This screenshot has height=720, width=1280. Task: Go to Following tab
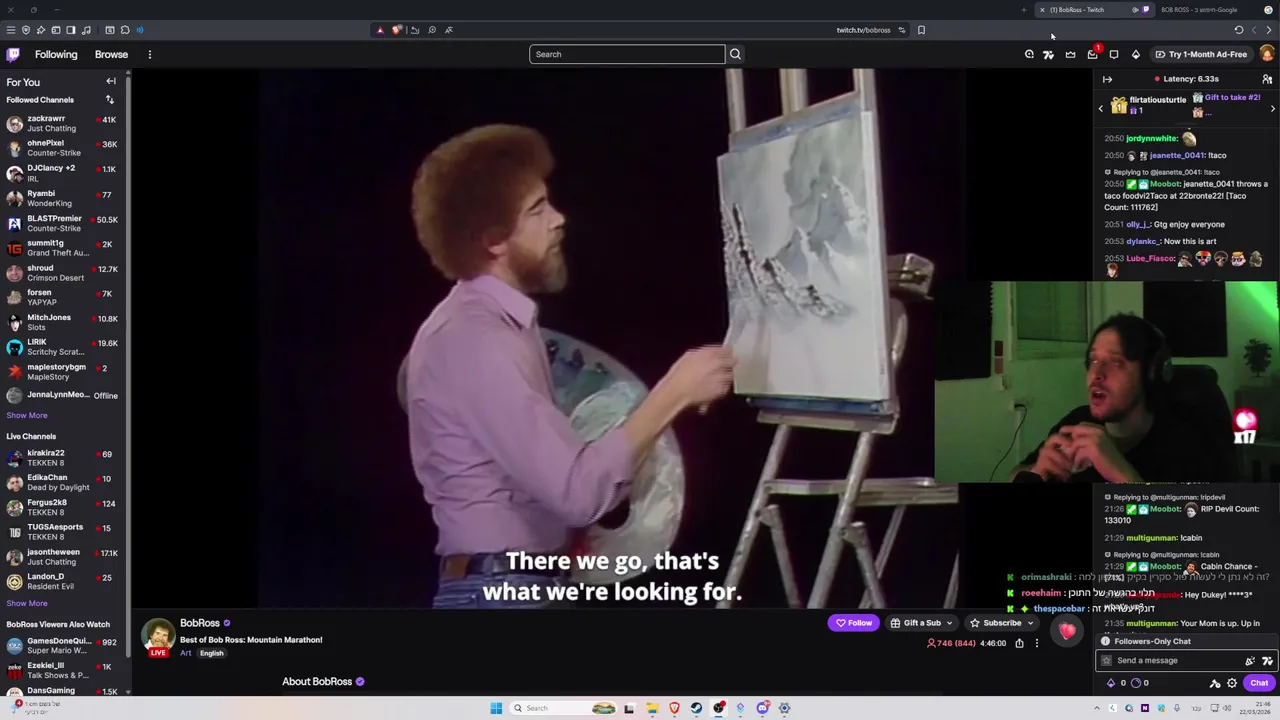click(x=56, y=54)
